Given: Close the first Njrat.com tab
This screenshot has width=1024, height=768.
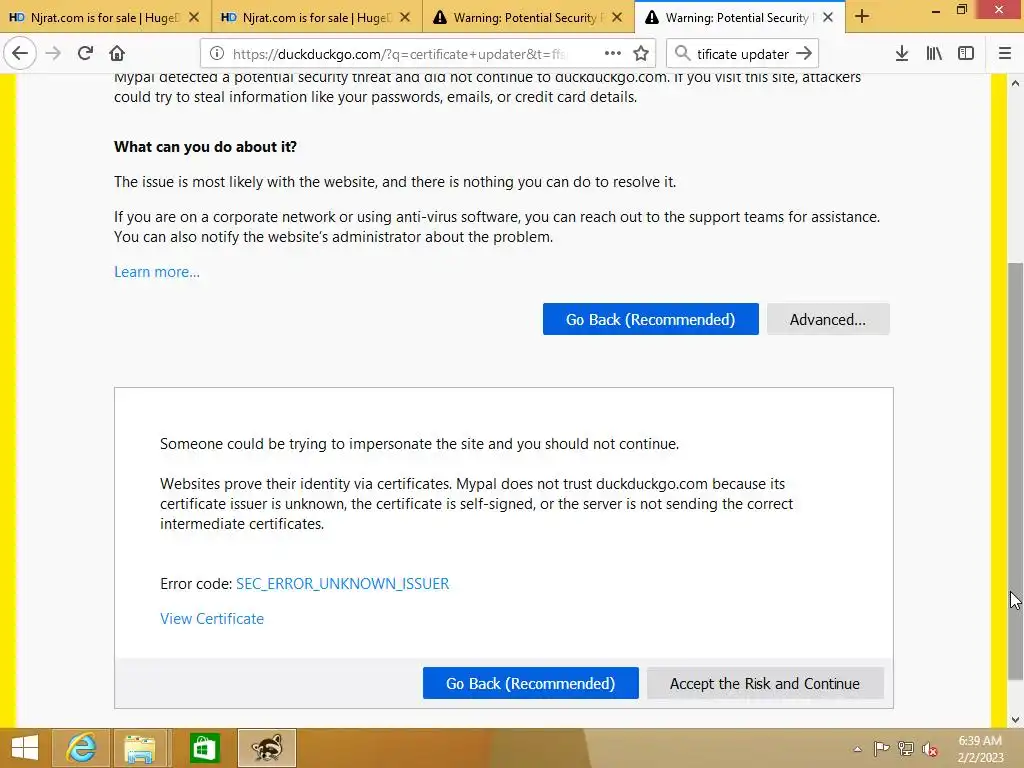Looking at the screenshot, I should pyautogui.click(x=194, y=18).
